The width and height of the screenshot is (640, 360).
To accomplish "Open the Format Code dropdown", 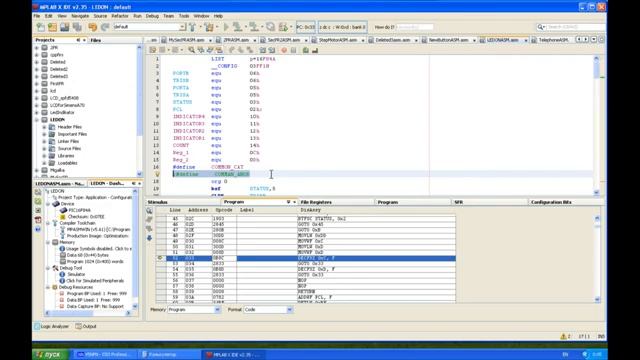I will 289,310.
